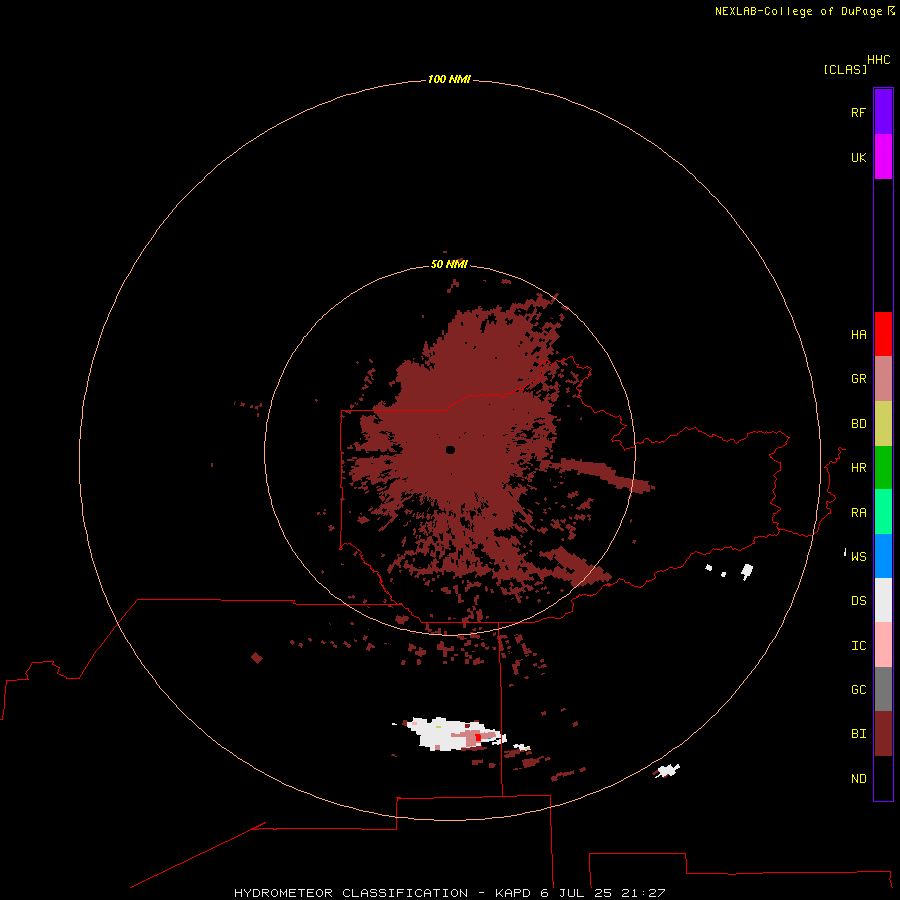This screenshot has height=900, width=900.
Task: Select the GR legend color block
Action: [x=883, y=379]
